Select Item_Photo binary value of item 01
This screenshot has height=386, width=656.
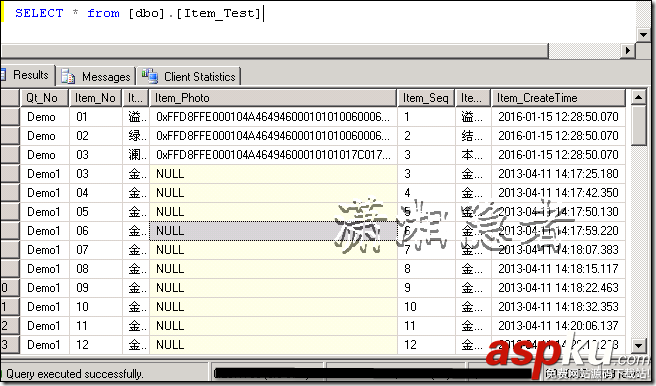point(273,117)
